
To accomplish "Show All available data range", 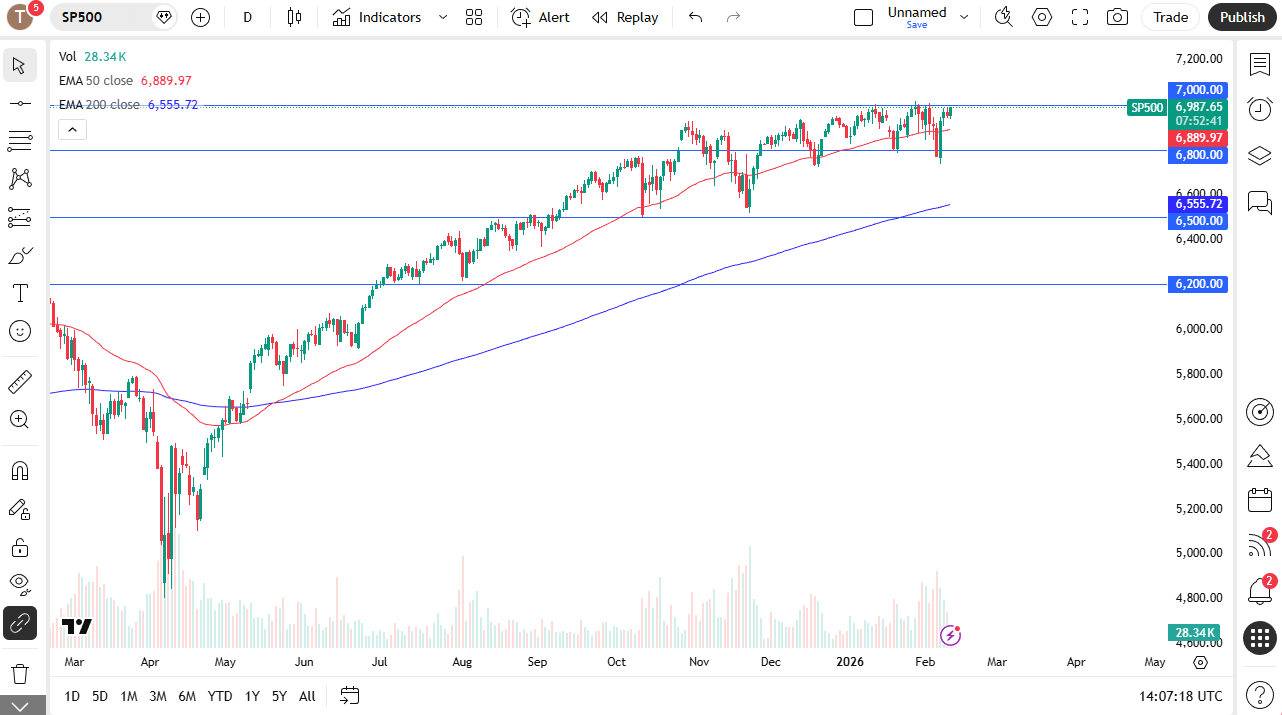I will point(307,696).
